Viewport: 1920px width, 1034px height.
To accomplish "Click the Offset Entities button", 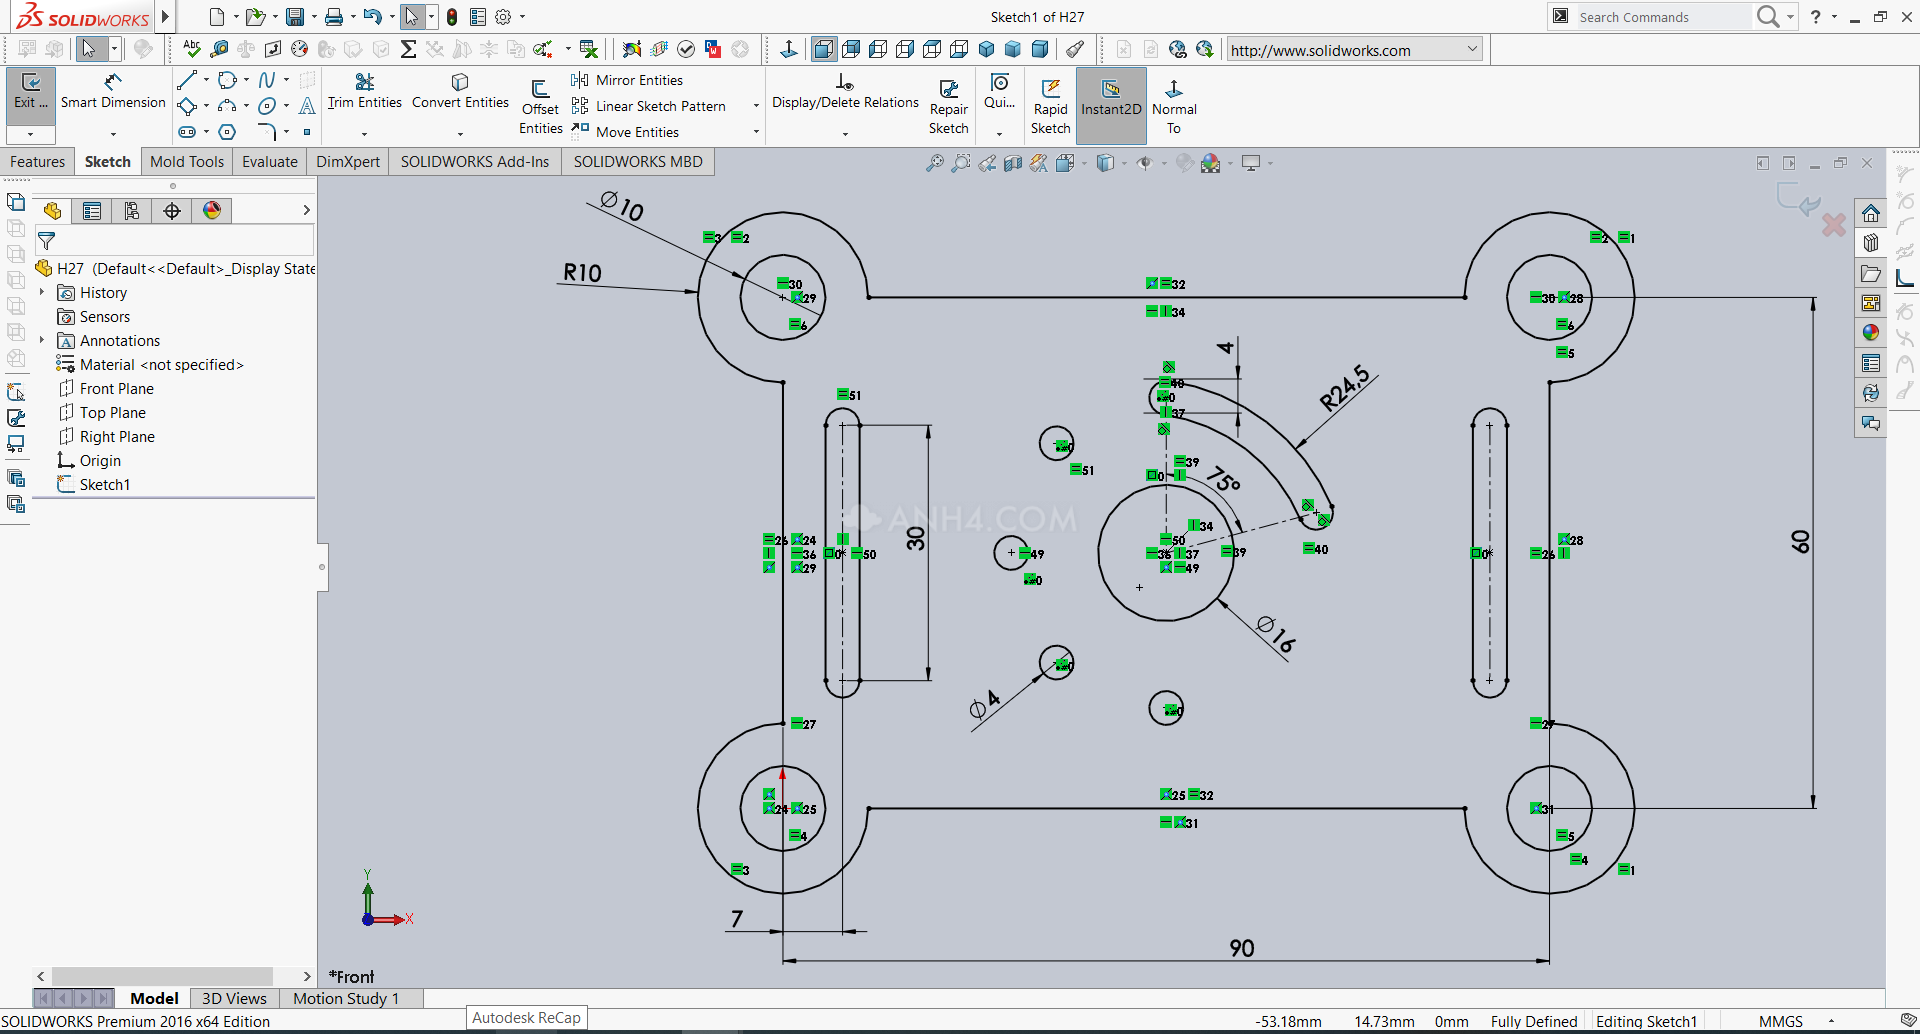I will coord(540,106).
